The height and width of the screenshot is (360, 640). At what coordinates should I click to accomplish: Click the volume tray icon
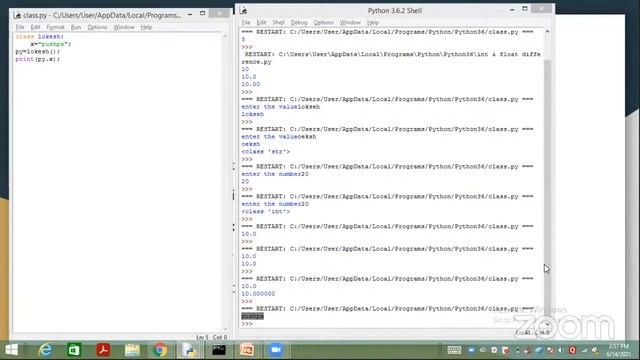(x=560, y=350)
